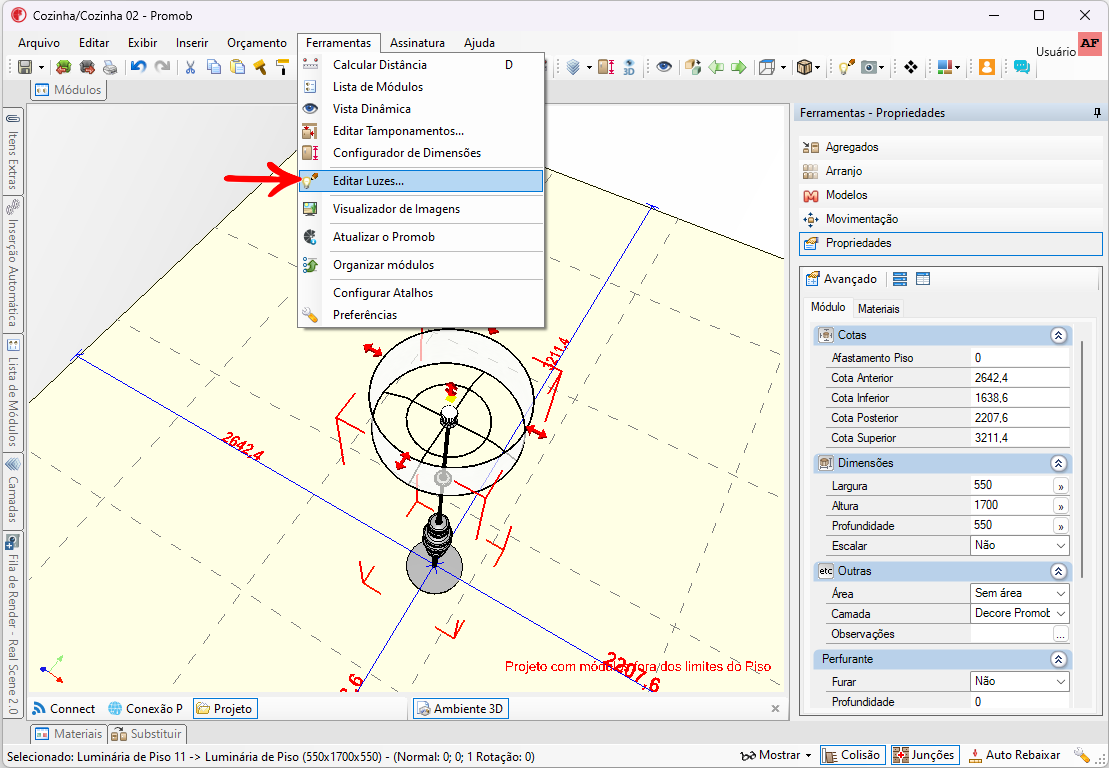
Task: Collapse the Perfurante section
Action: [x=1058, y=660]
